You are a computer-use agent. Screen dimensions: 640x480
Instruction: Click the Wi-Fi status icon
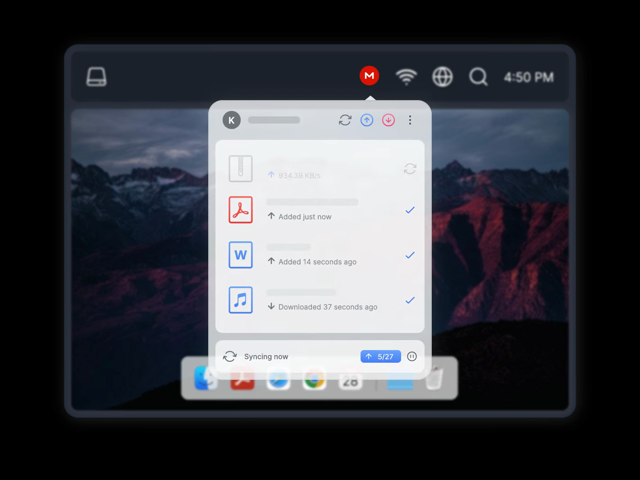click(x=406, y=77)
